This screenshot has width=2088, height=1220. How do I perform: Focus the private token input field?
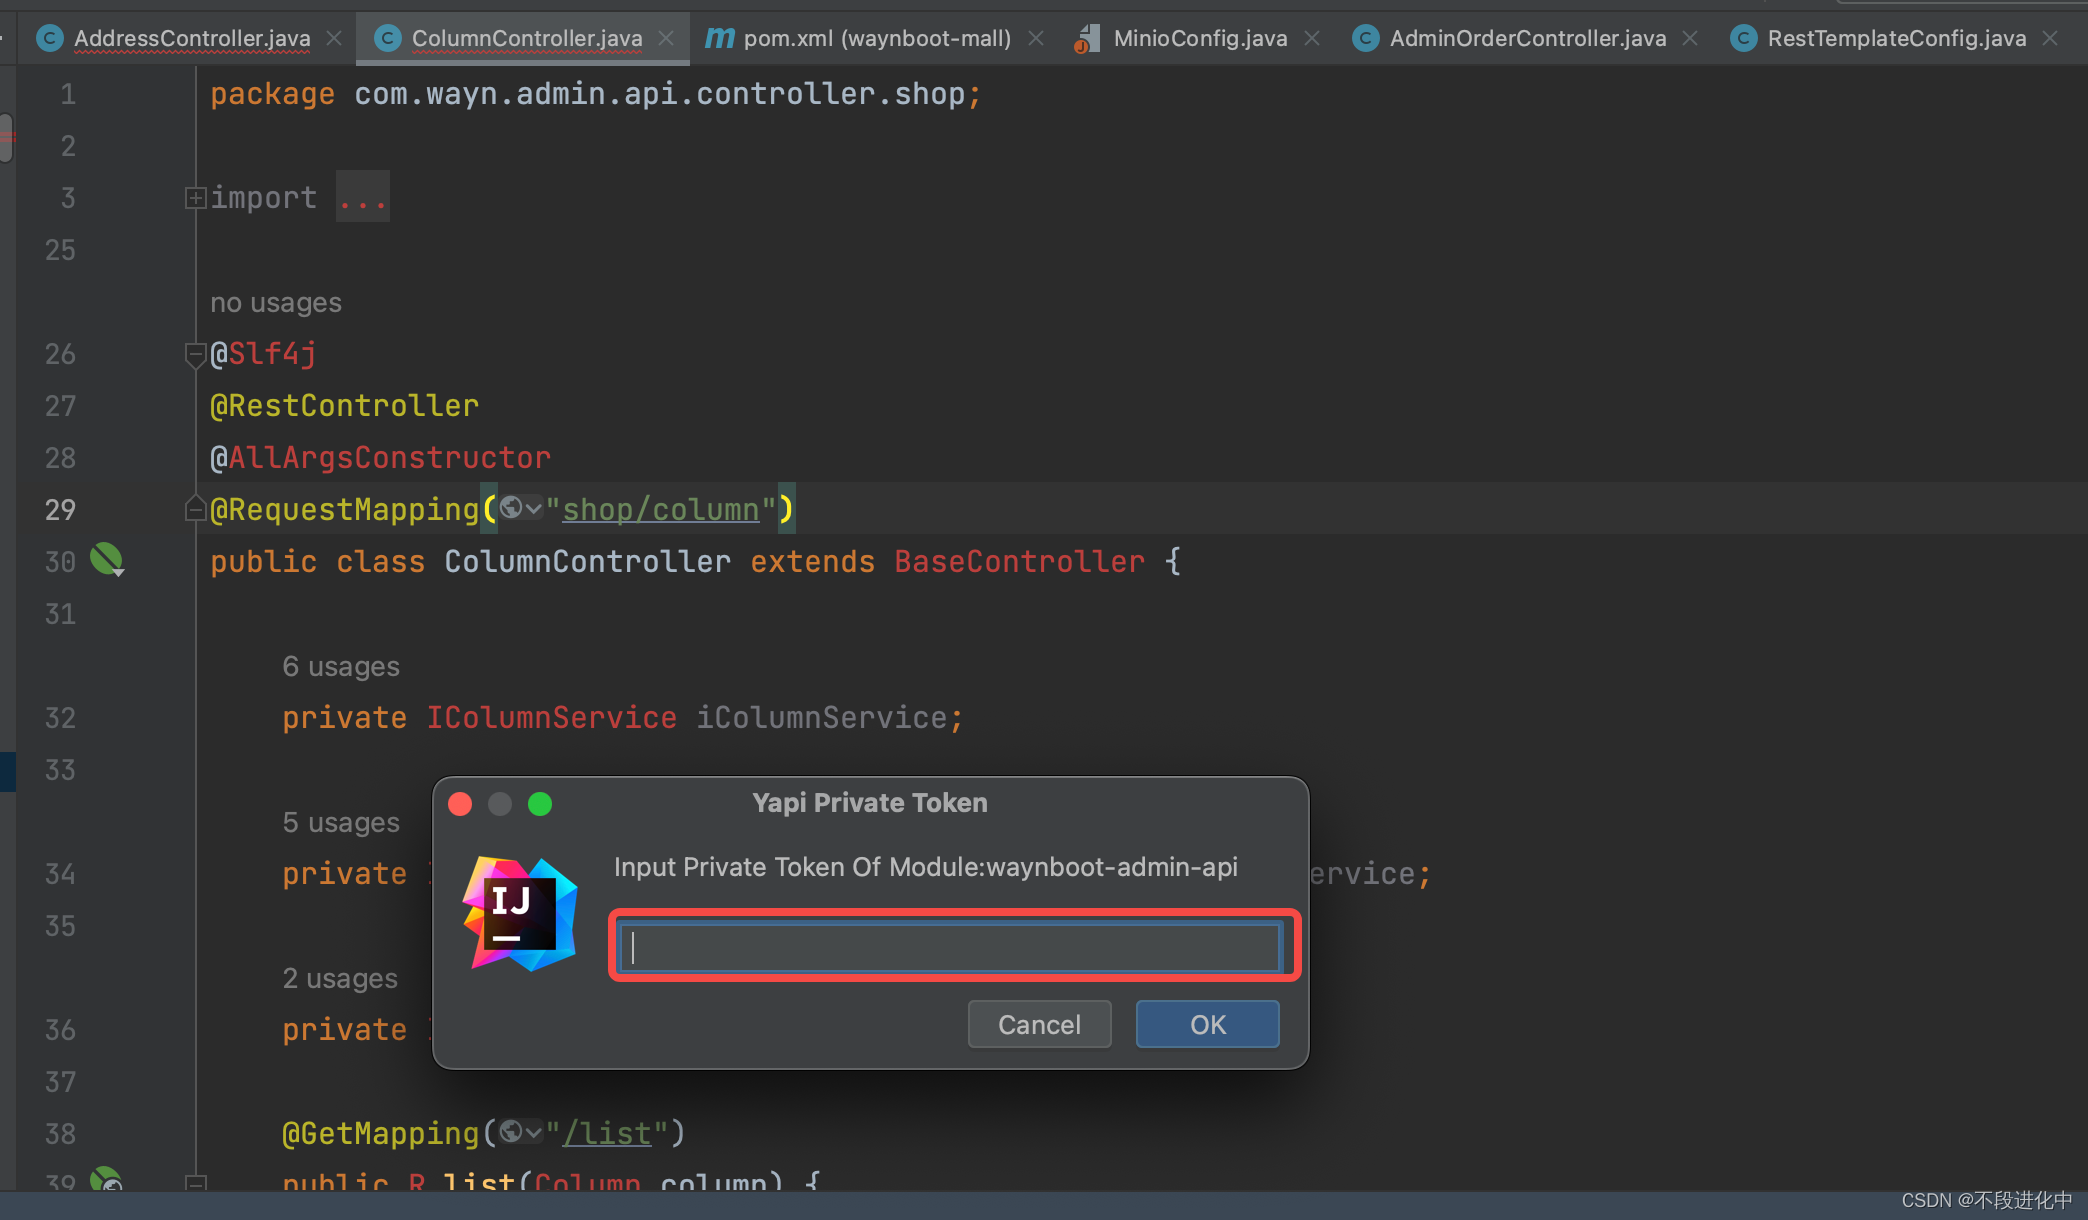[950, 947]
